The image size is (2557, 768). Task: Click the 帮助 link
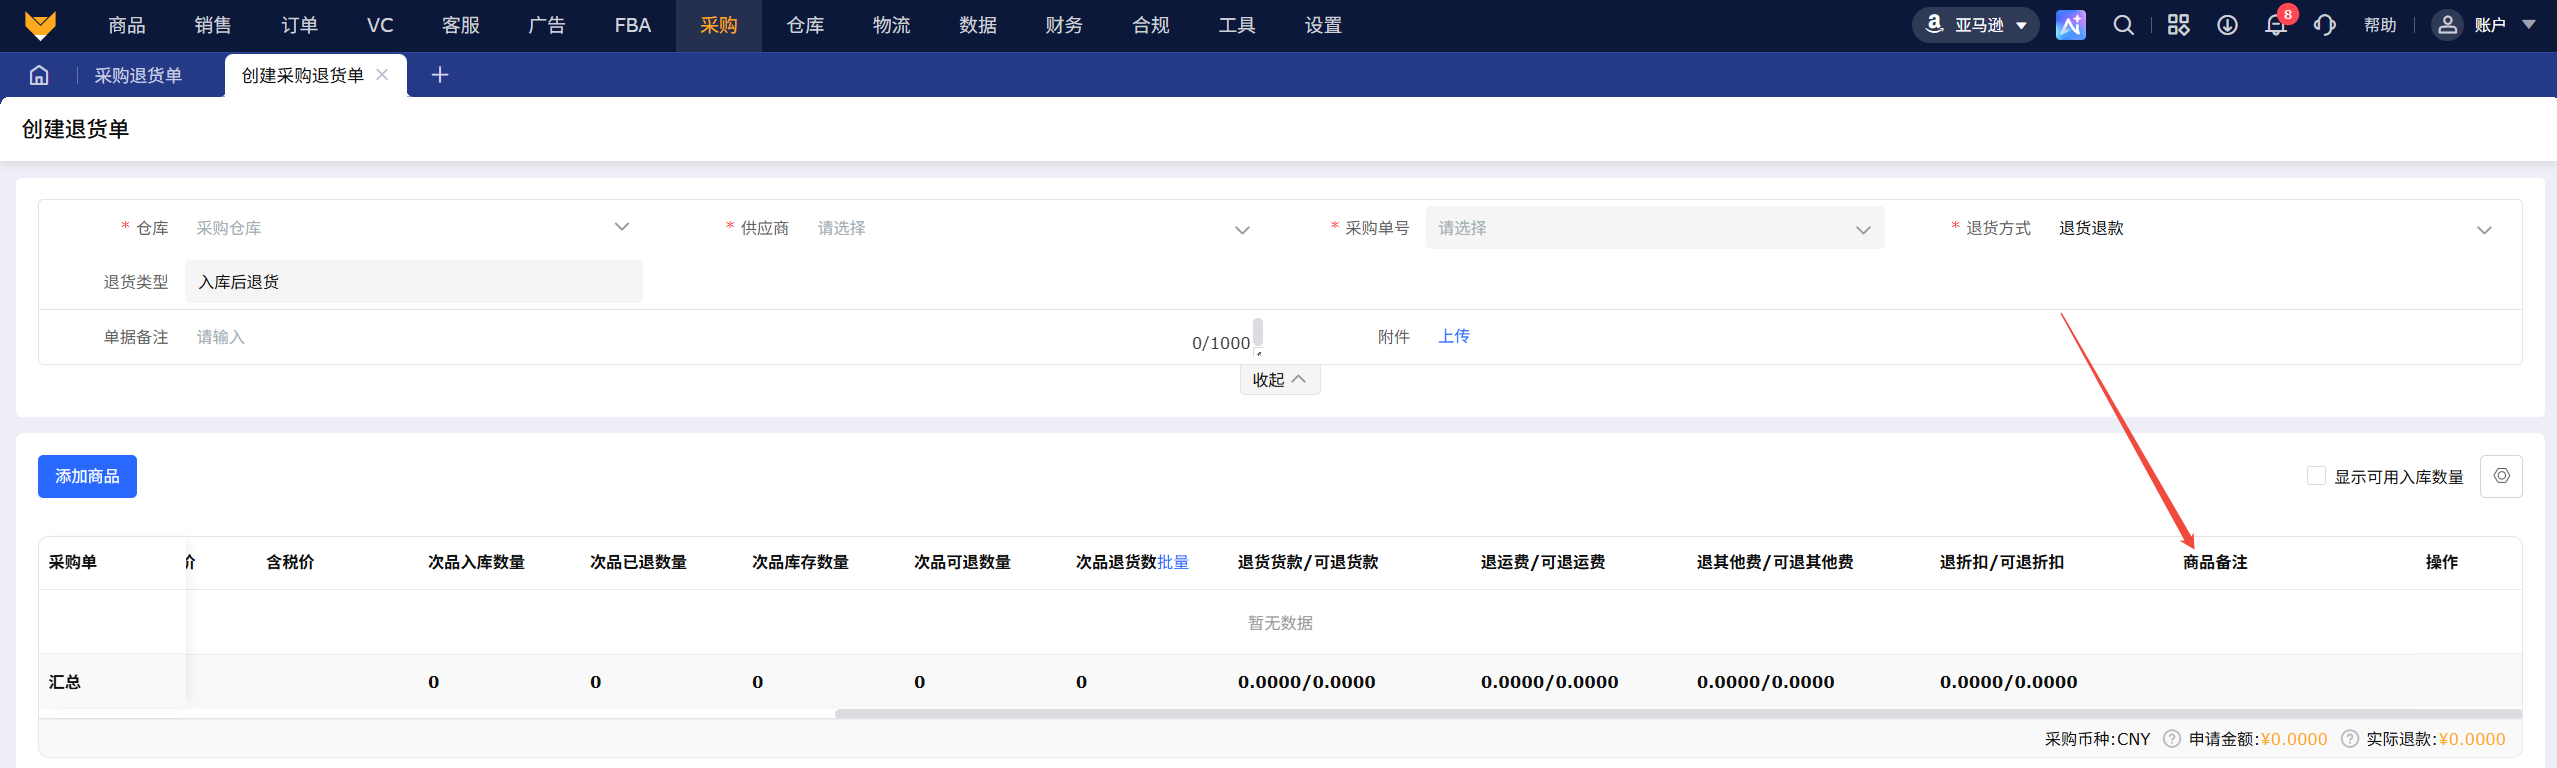(x=2380, y=25)
